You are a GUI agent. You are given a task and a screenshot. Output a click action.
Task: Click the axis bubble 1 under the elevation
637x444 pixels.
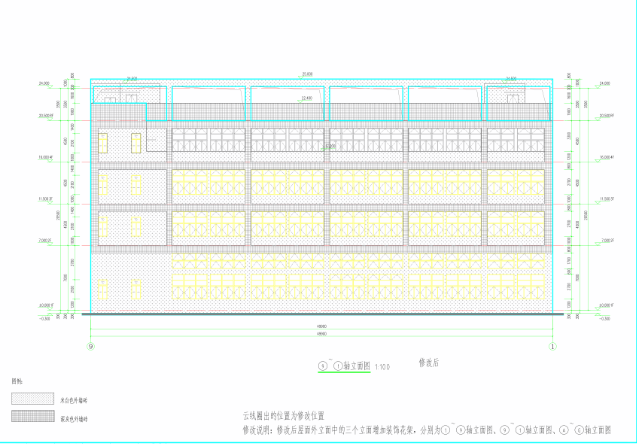(552, 347)
